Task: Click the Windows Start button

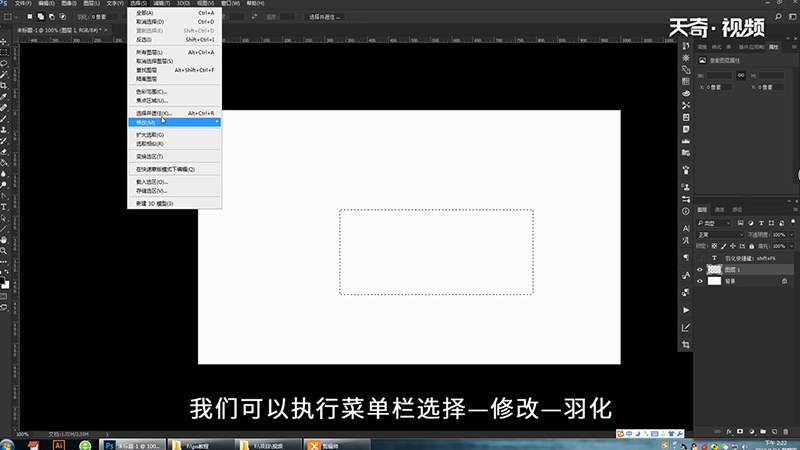Action: tap(7, 445)
